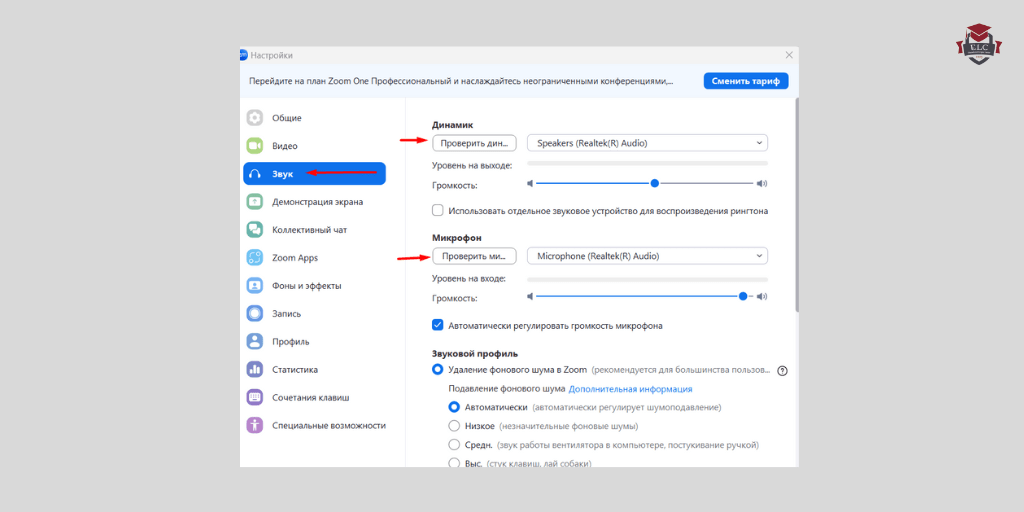This screenshot has height=512, width=1024.
Task: Open Speakers (Realtek(R) Audio) dropdown
Action: coord(647,143)
